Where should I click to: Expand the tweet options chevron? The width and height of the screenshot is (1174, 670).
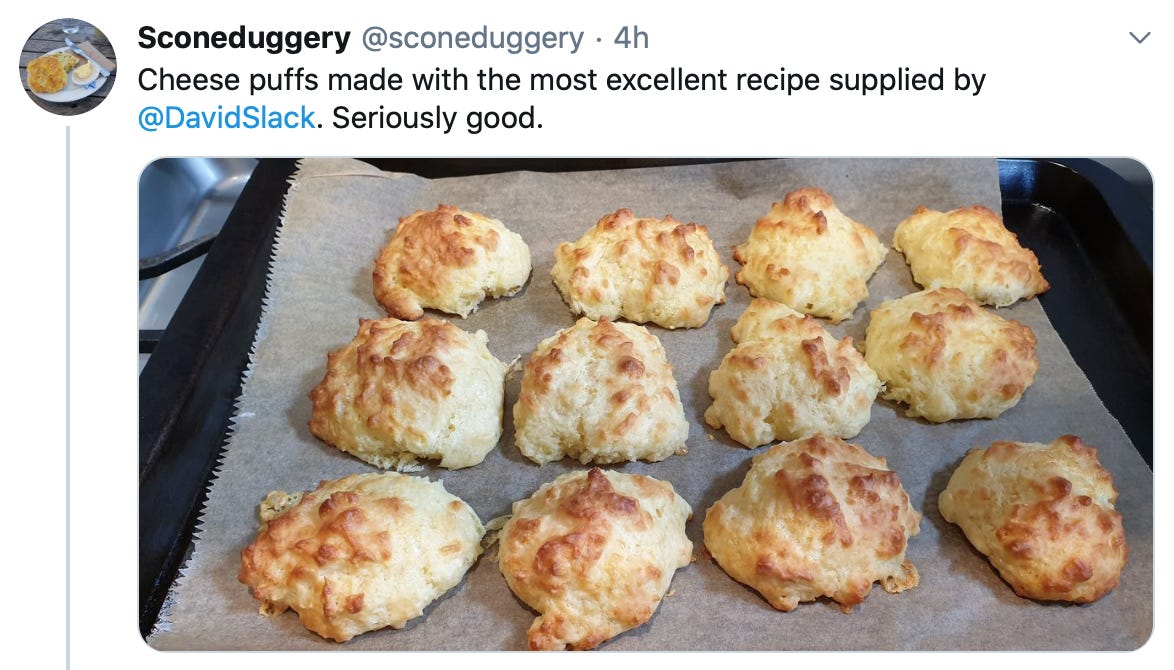tap(1140, 37)
